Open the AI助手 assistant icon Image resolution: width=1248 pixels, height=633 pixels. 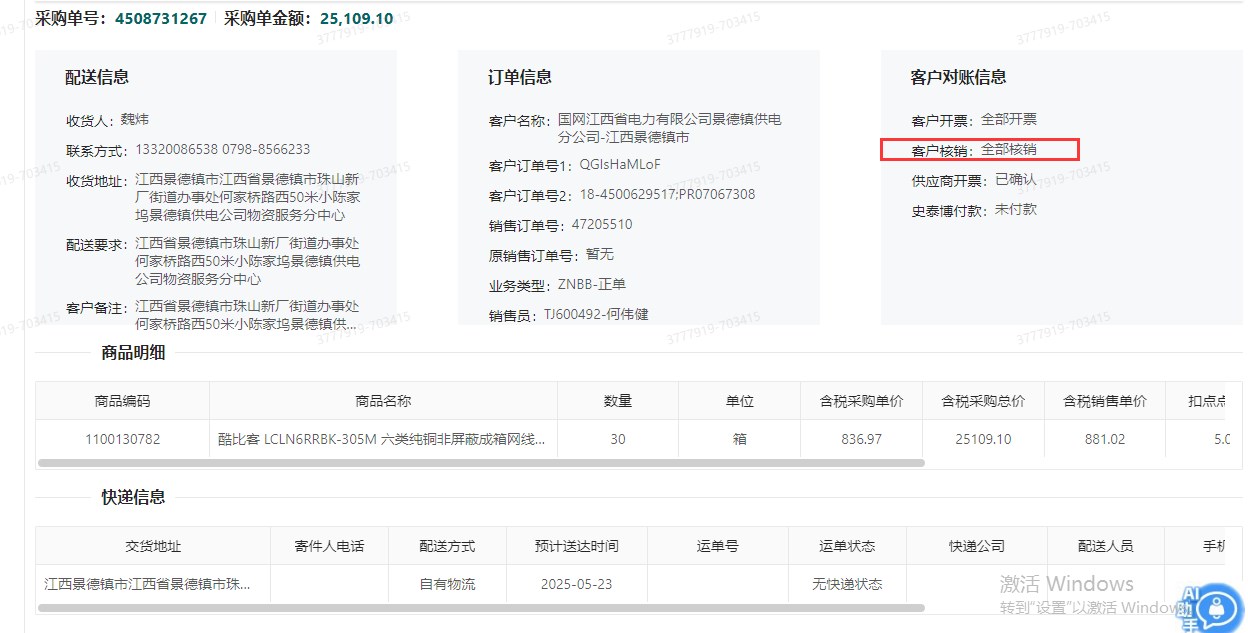[x=1215, y=607]
